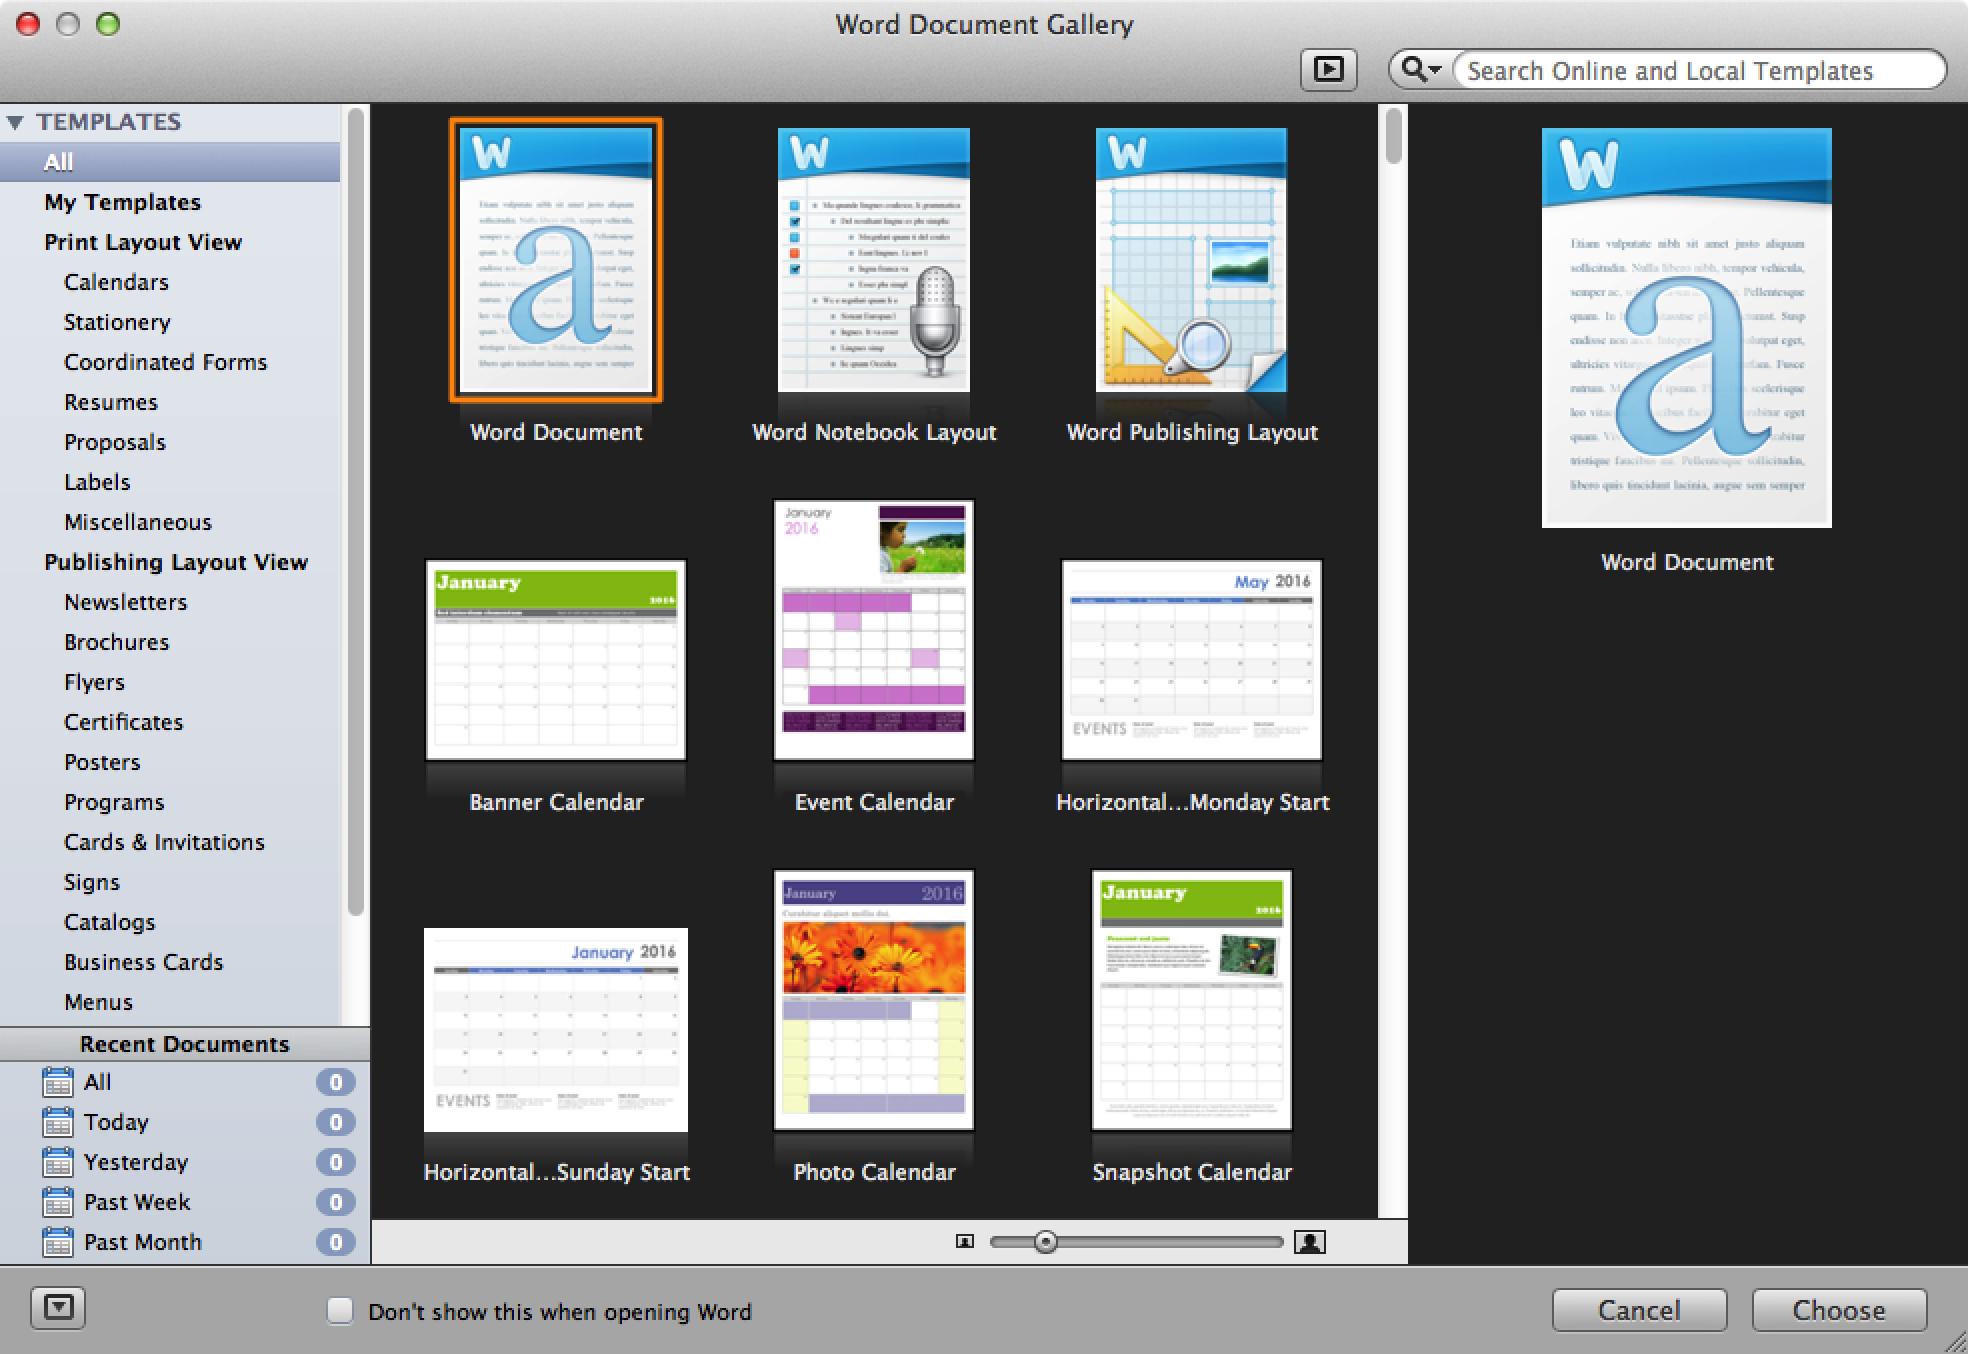
Task: Click the calendar icon beside Today
Action: [58, 1122]
